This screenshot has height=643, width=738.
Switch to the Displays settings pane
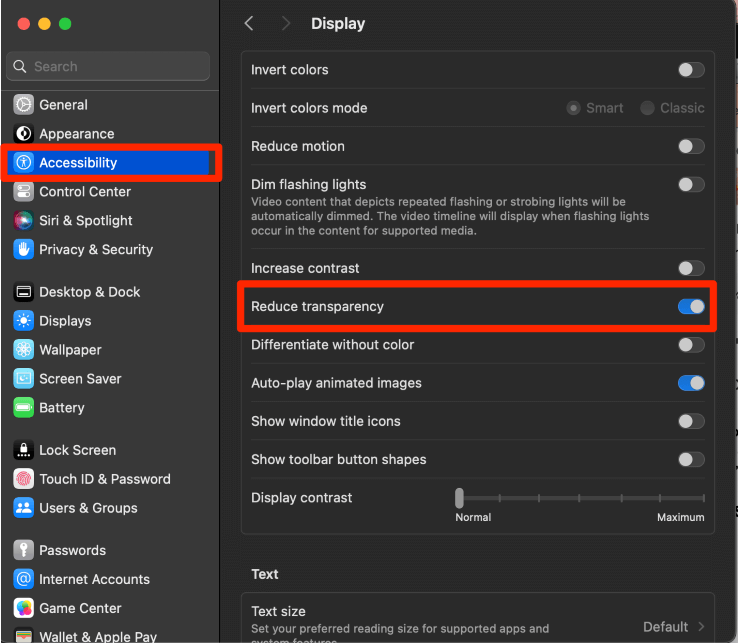[65, 321]
